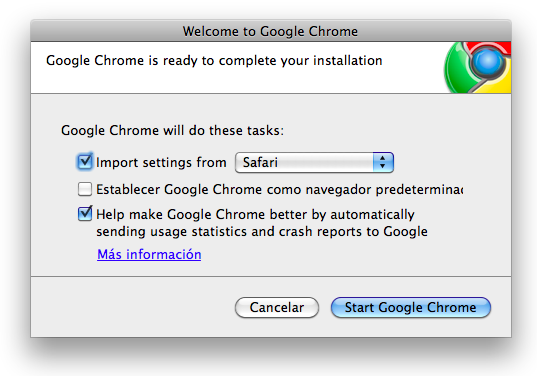The image size is (537, 376).
Task: Click the green part of the Chrome logo
Action: 457,74
